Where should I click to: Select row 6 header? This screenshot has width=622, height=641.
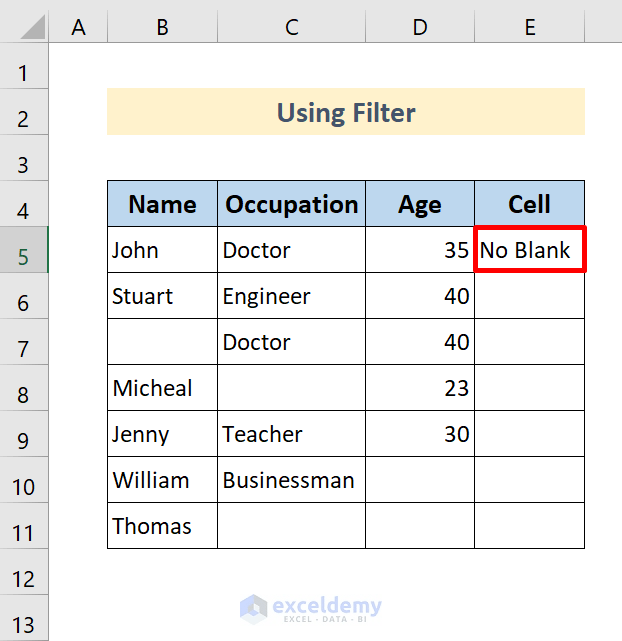[24, 296]
